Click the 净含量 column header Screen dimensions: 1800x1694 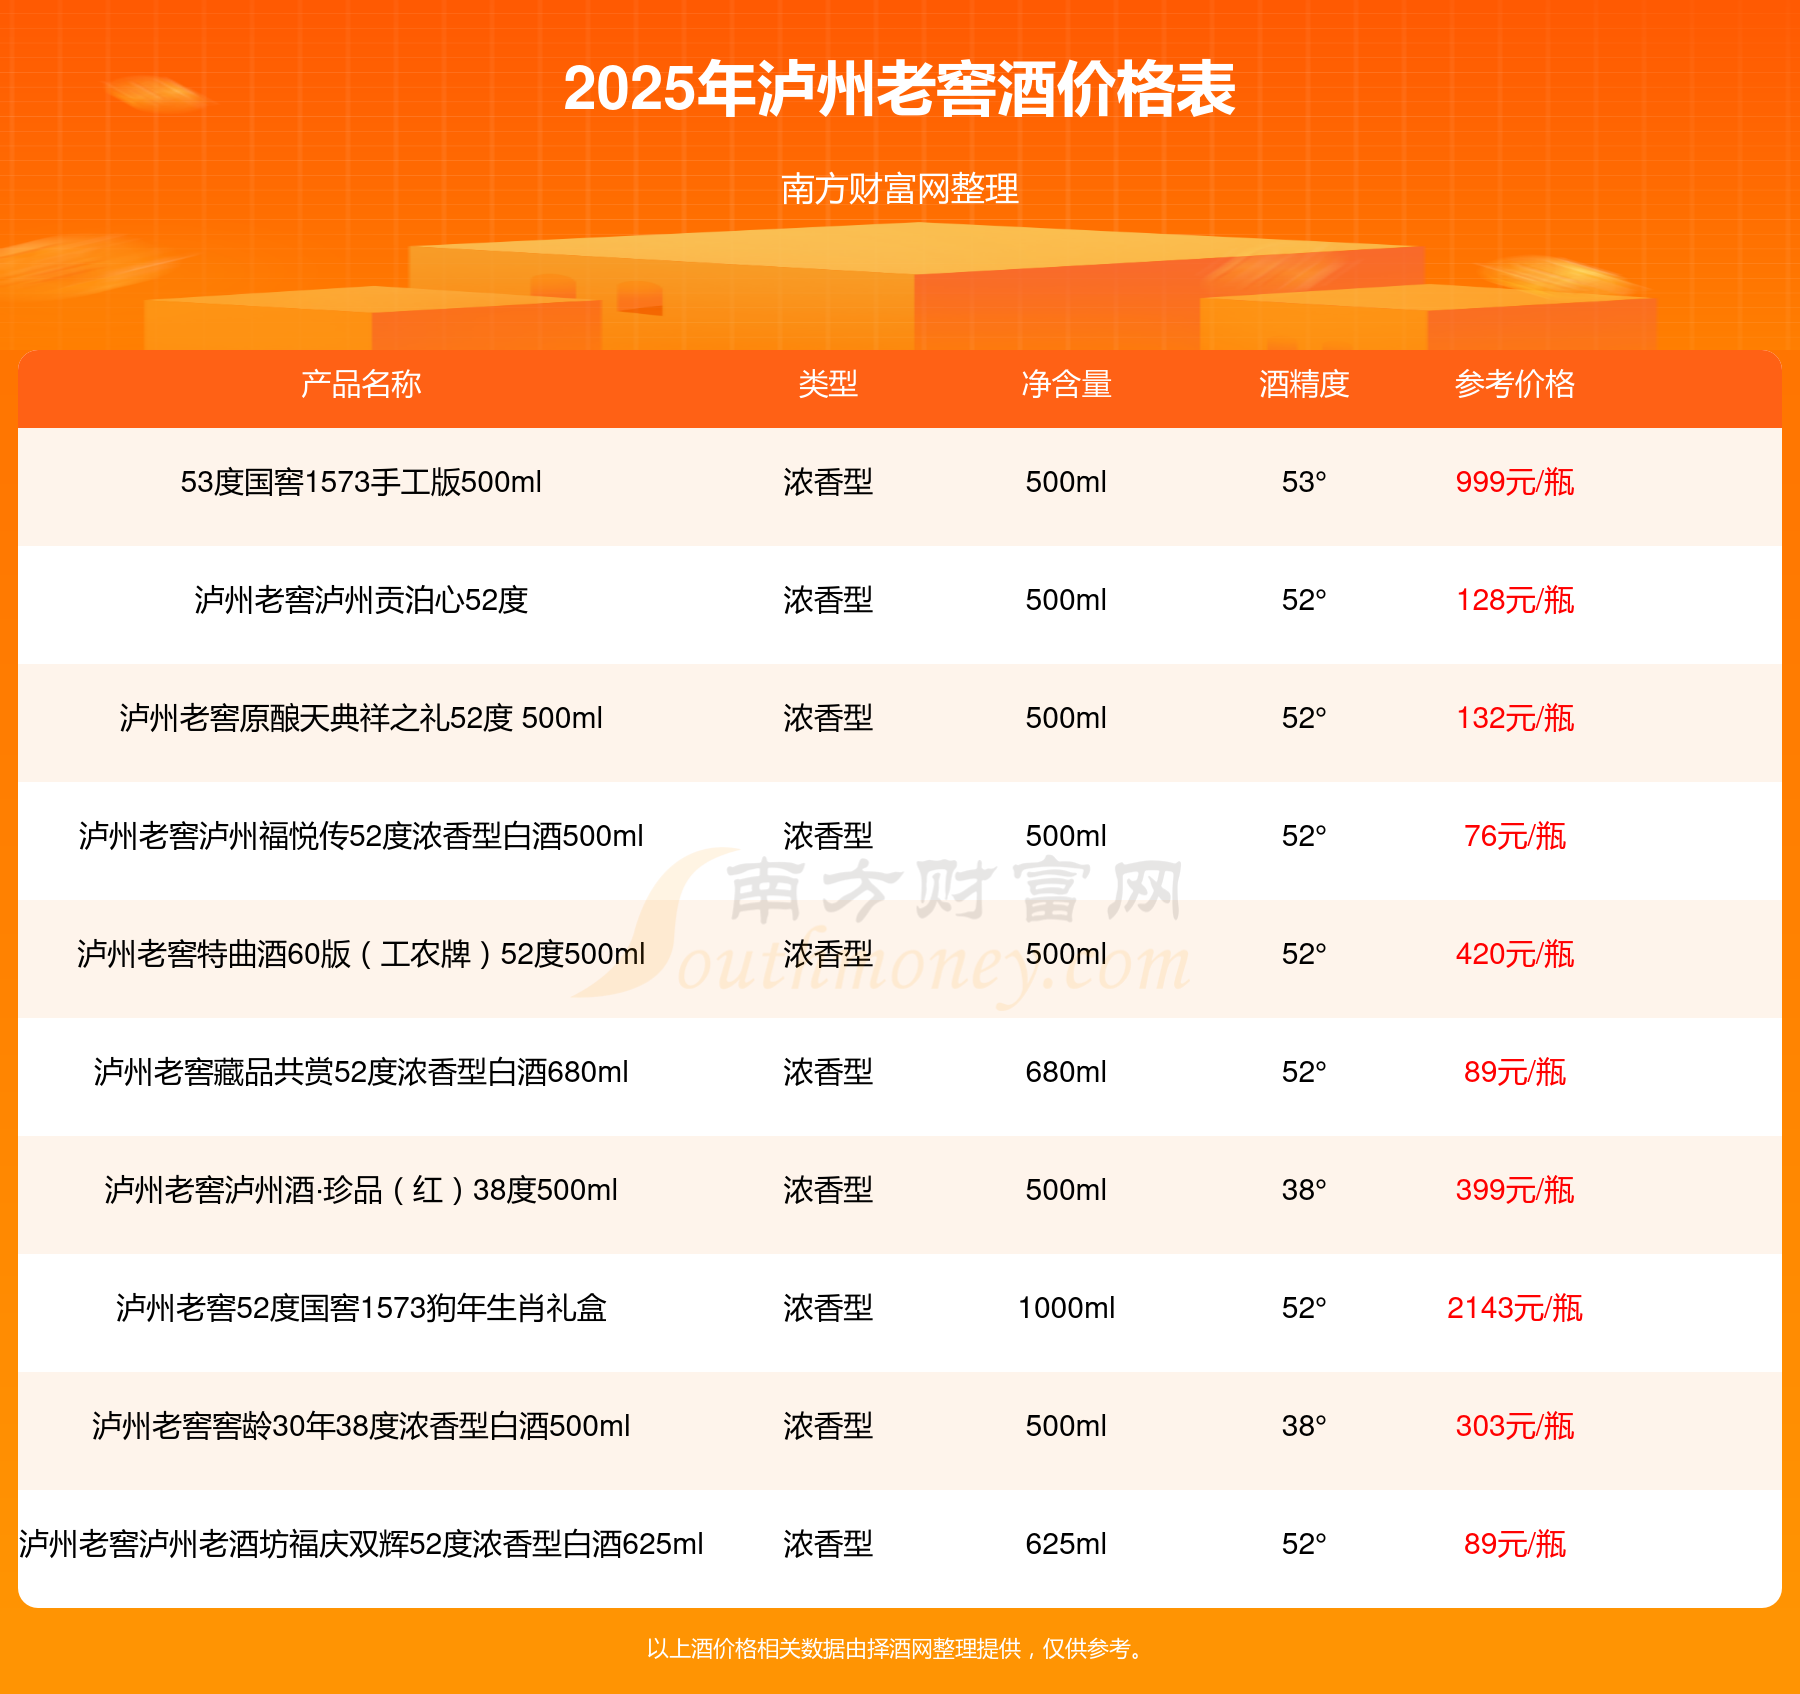click(x=1066, y=384)
